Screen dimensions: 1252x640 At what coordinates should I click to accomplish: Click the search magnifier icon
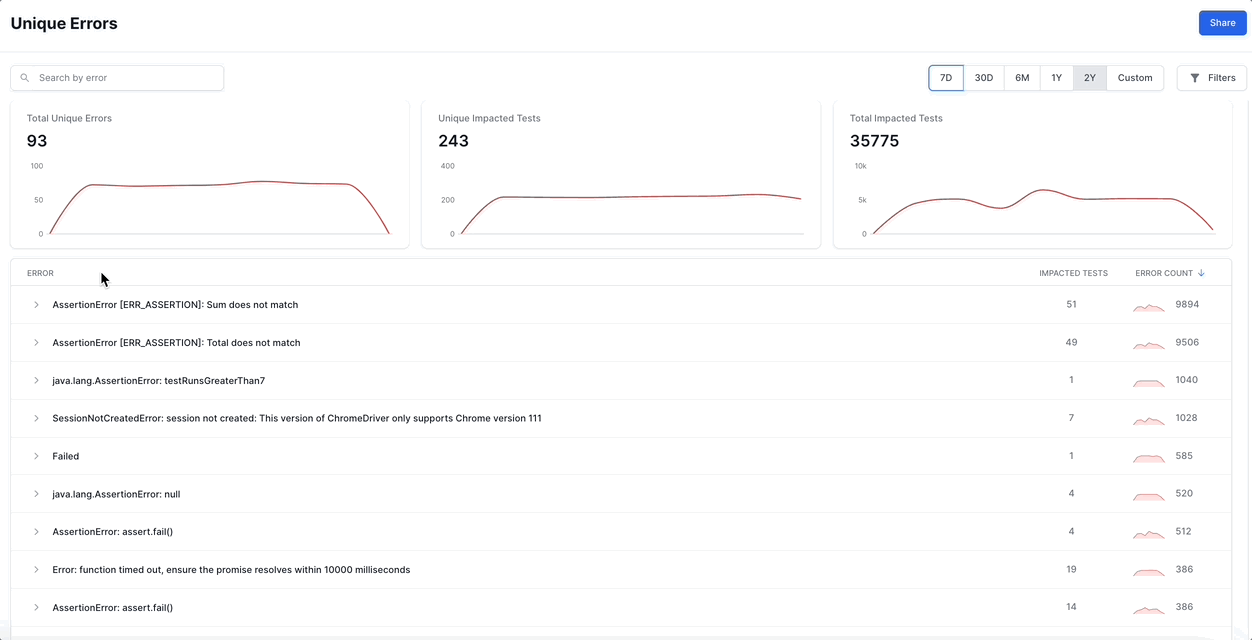pos(25,78)
